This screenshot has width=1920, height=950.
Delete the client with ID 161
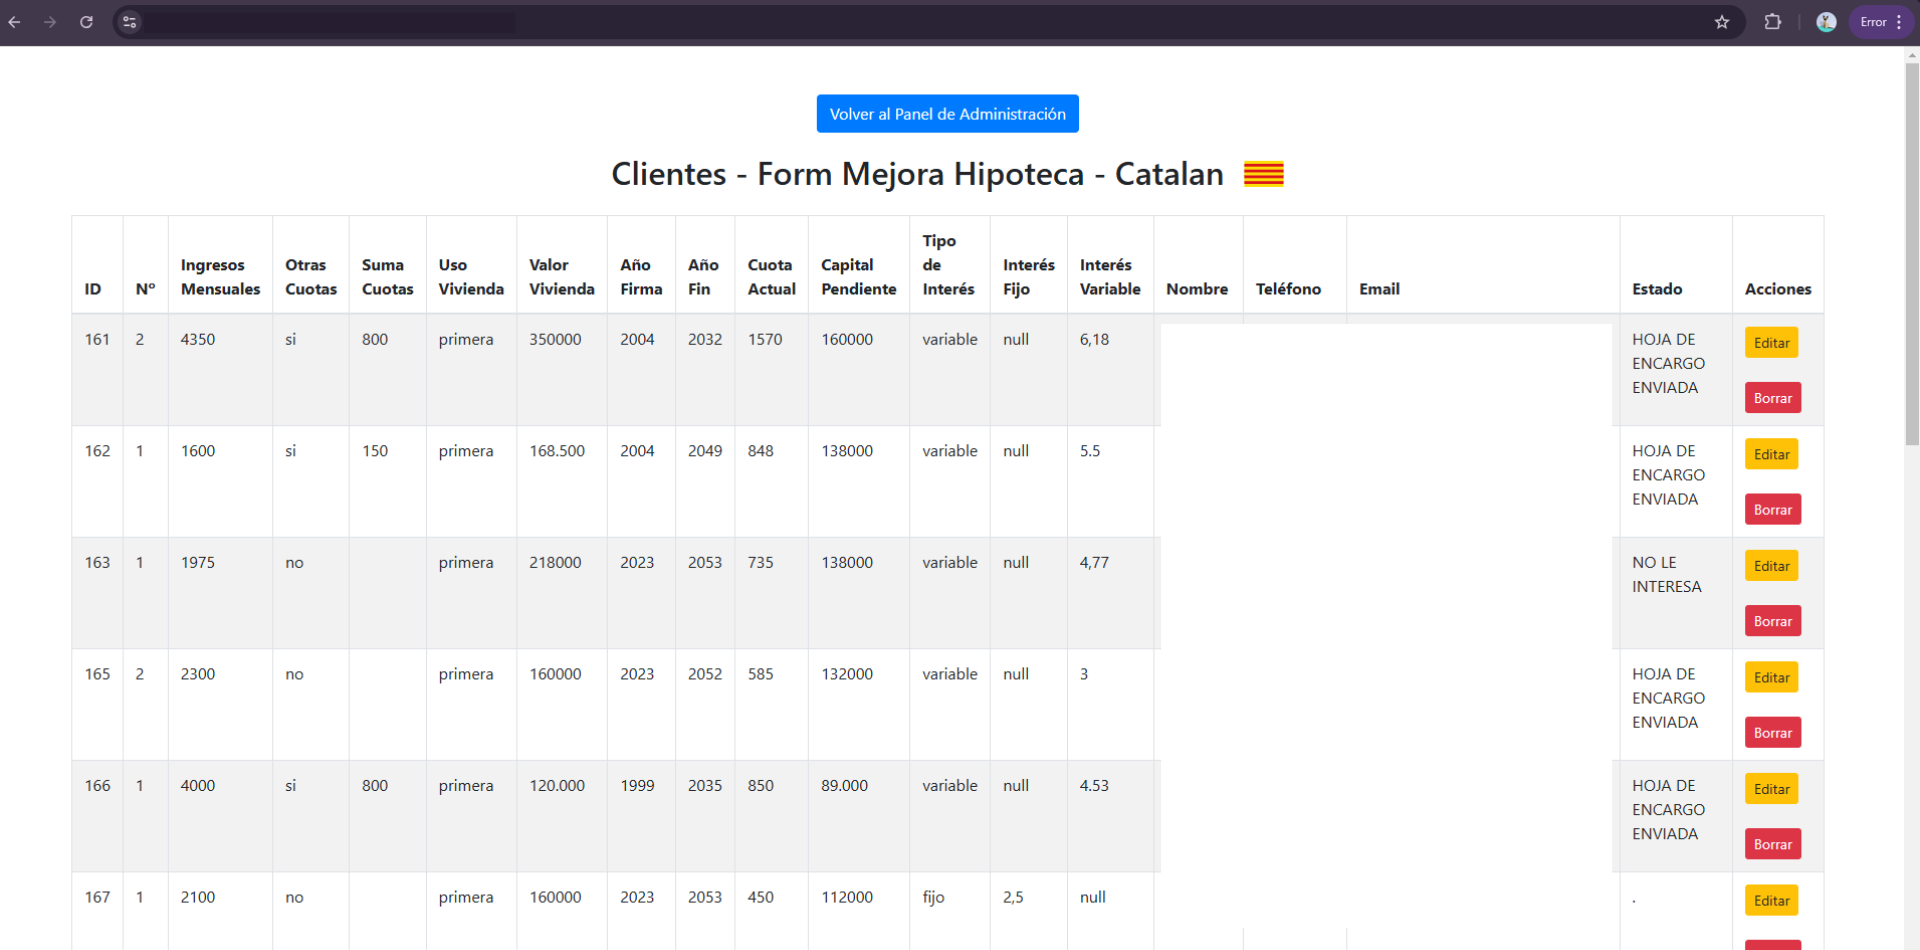(1772, 398)
